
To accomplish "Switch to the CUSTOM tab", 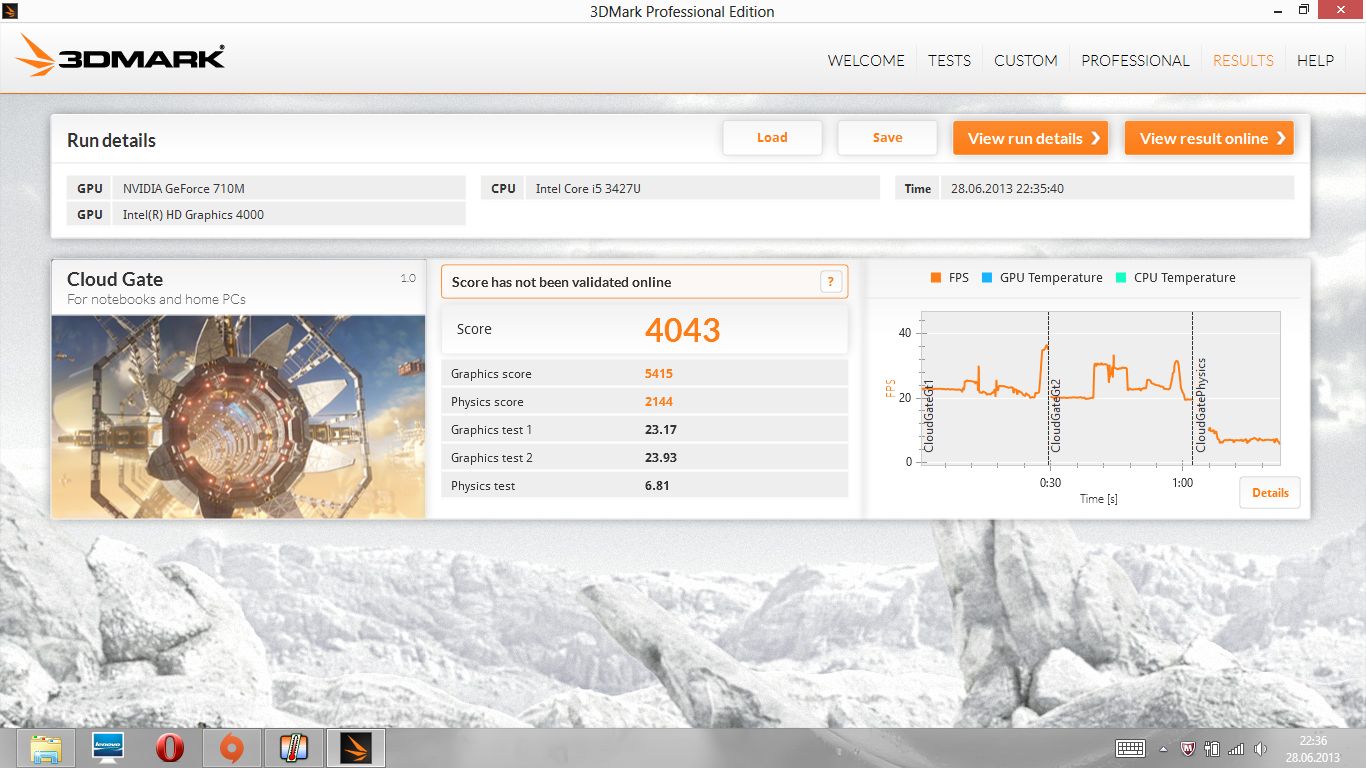I will pyautogui.click(x=1025, y=60).
